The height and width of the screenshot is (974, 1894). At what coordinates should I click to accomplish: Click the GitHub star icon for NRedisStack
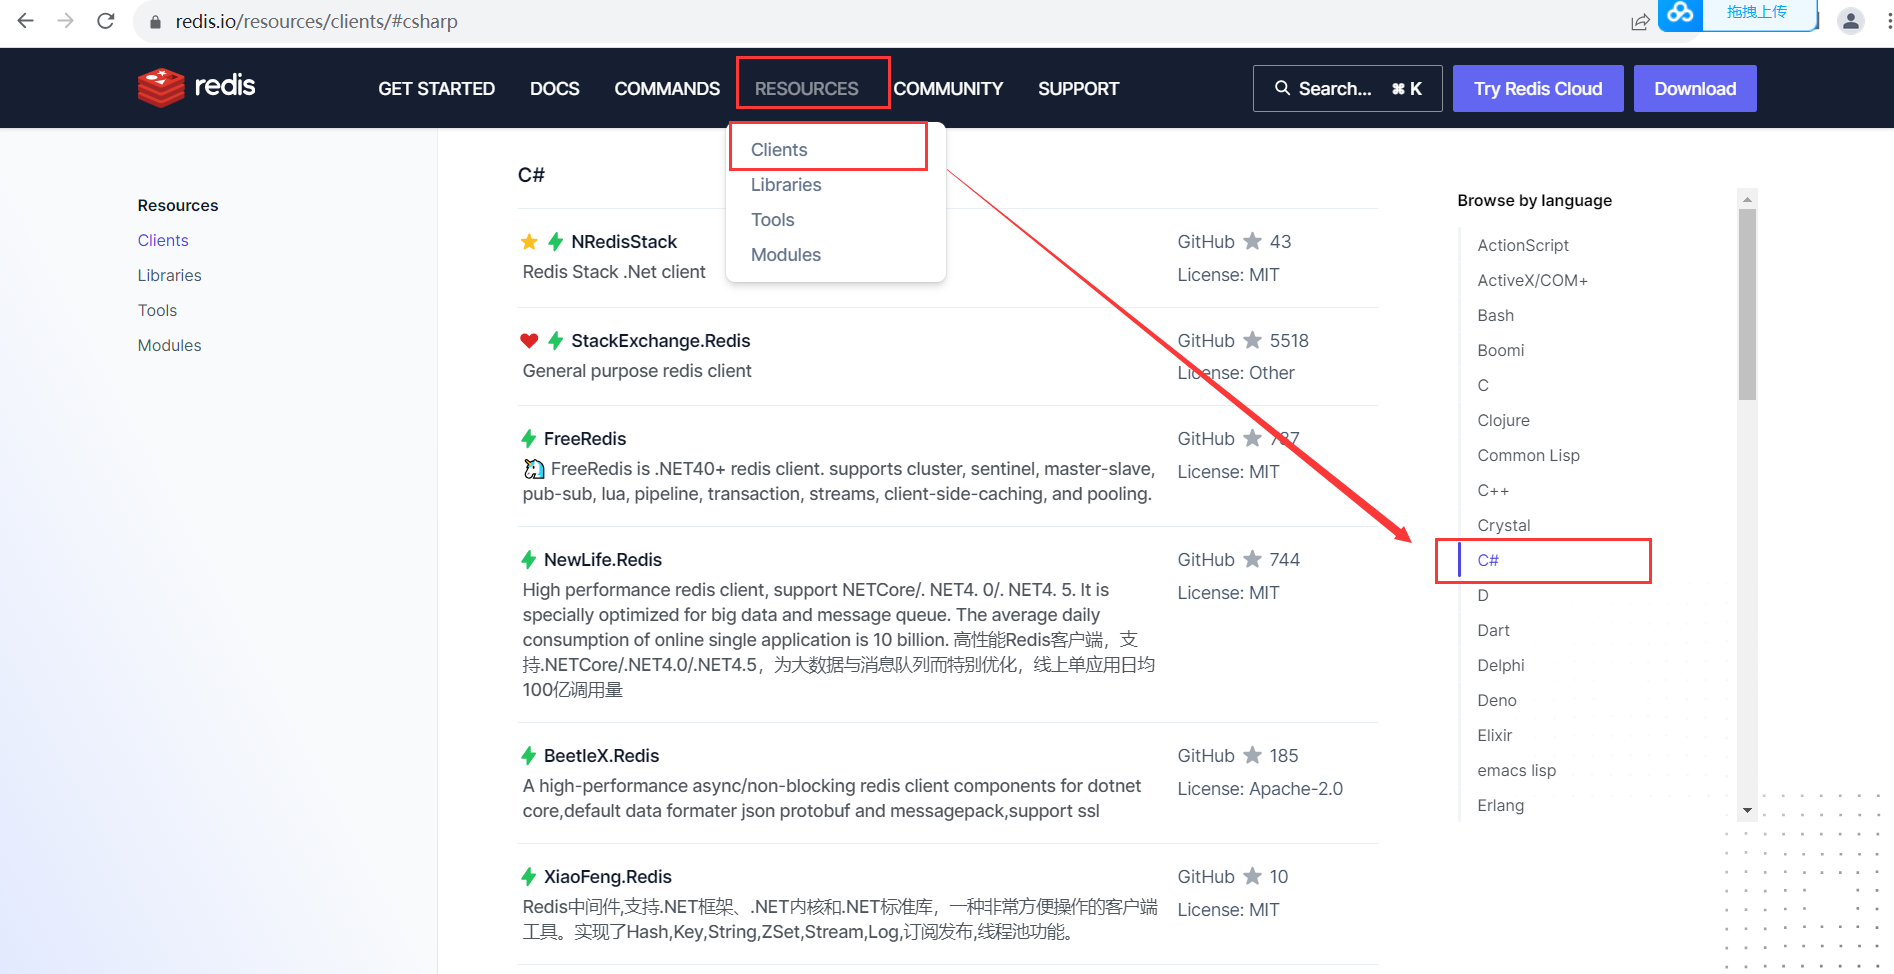[x=1252, y=241]
